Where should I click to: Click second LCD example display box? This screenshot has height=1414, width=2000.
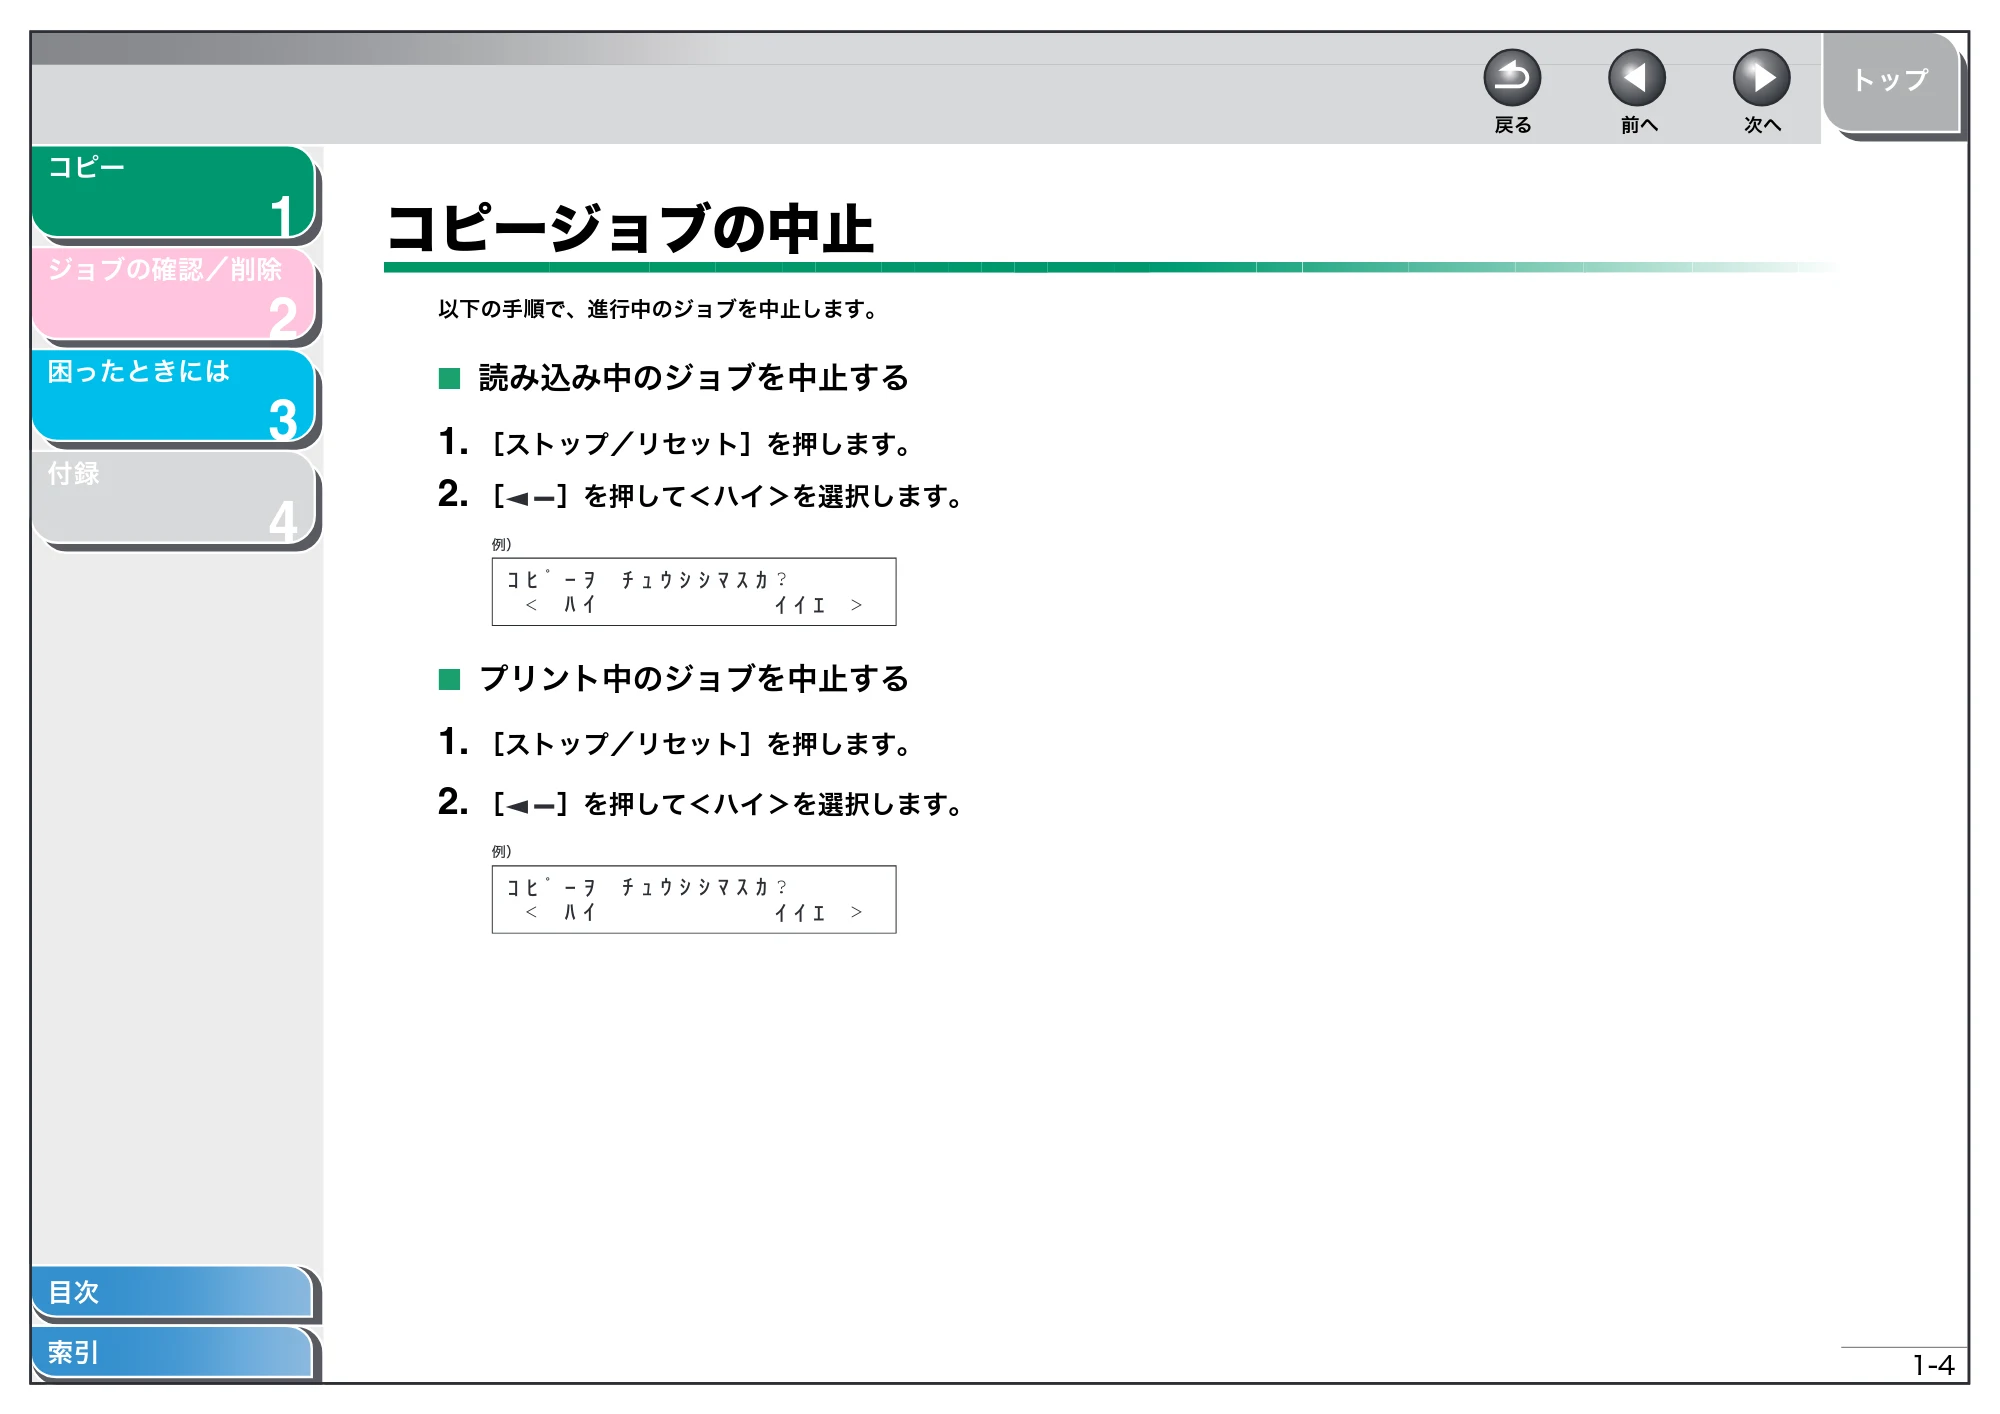tap(694, 900)
